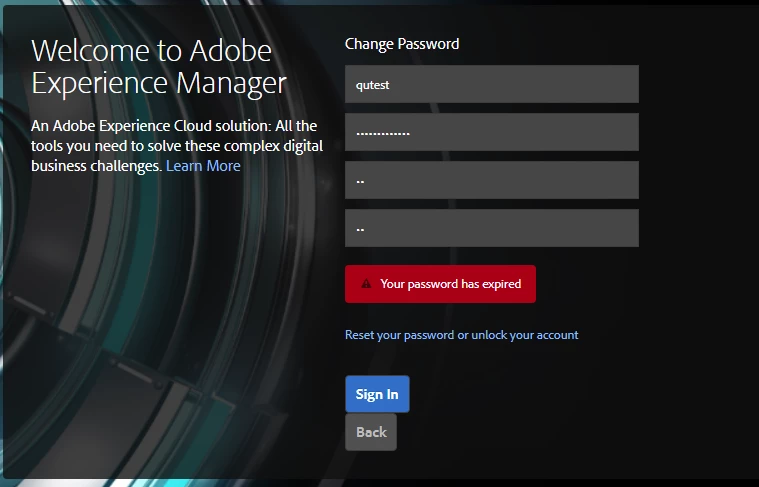The height and width of the screenshot is (487, 759).
Task: Click the last masked field above the error alert
Action: point(492,228)
